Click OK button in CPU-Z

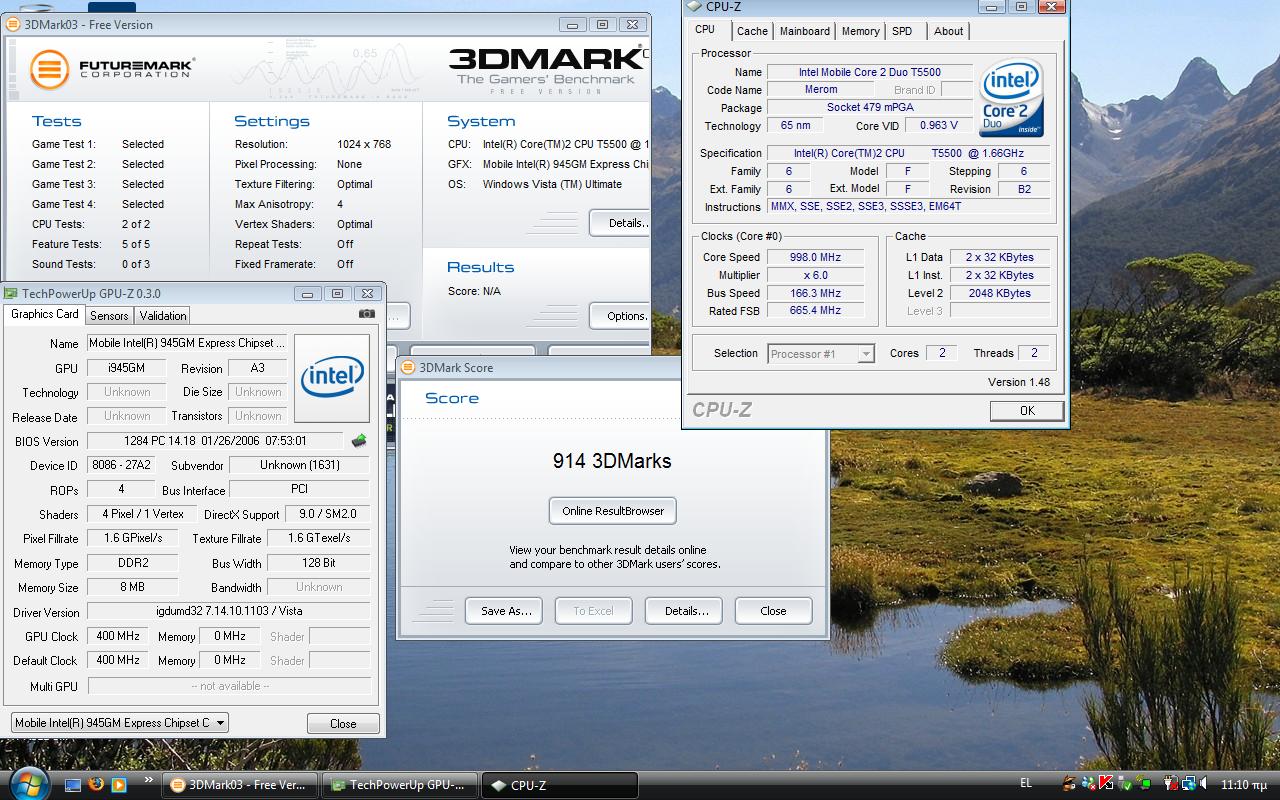coord(1027,410)
